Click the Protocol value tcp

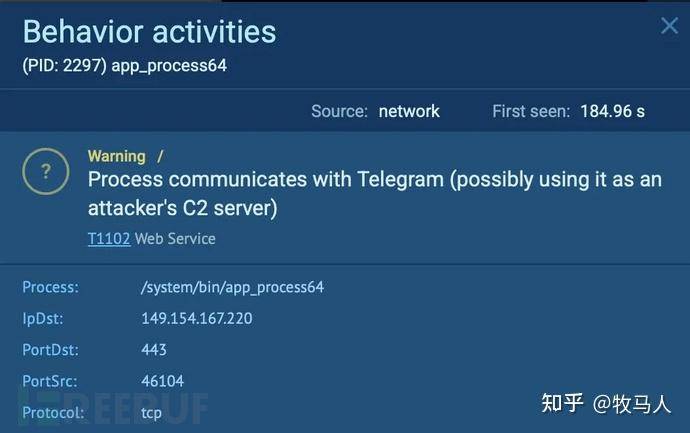tap(151, 413)
